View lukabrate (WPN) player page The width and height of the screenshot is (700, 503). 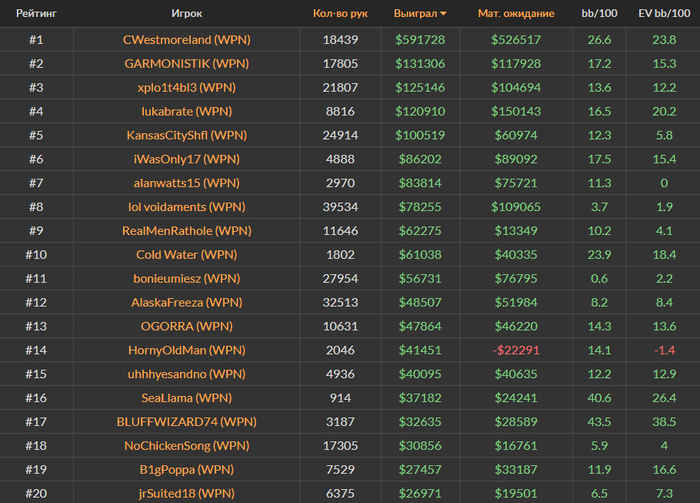pos(186,111)
